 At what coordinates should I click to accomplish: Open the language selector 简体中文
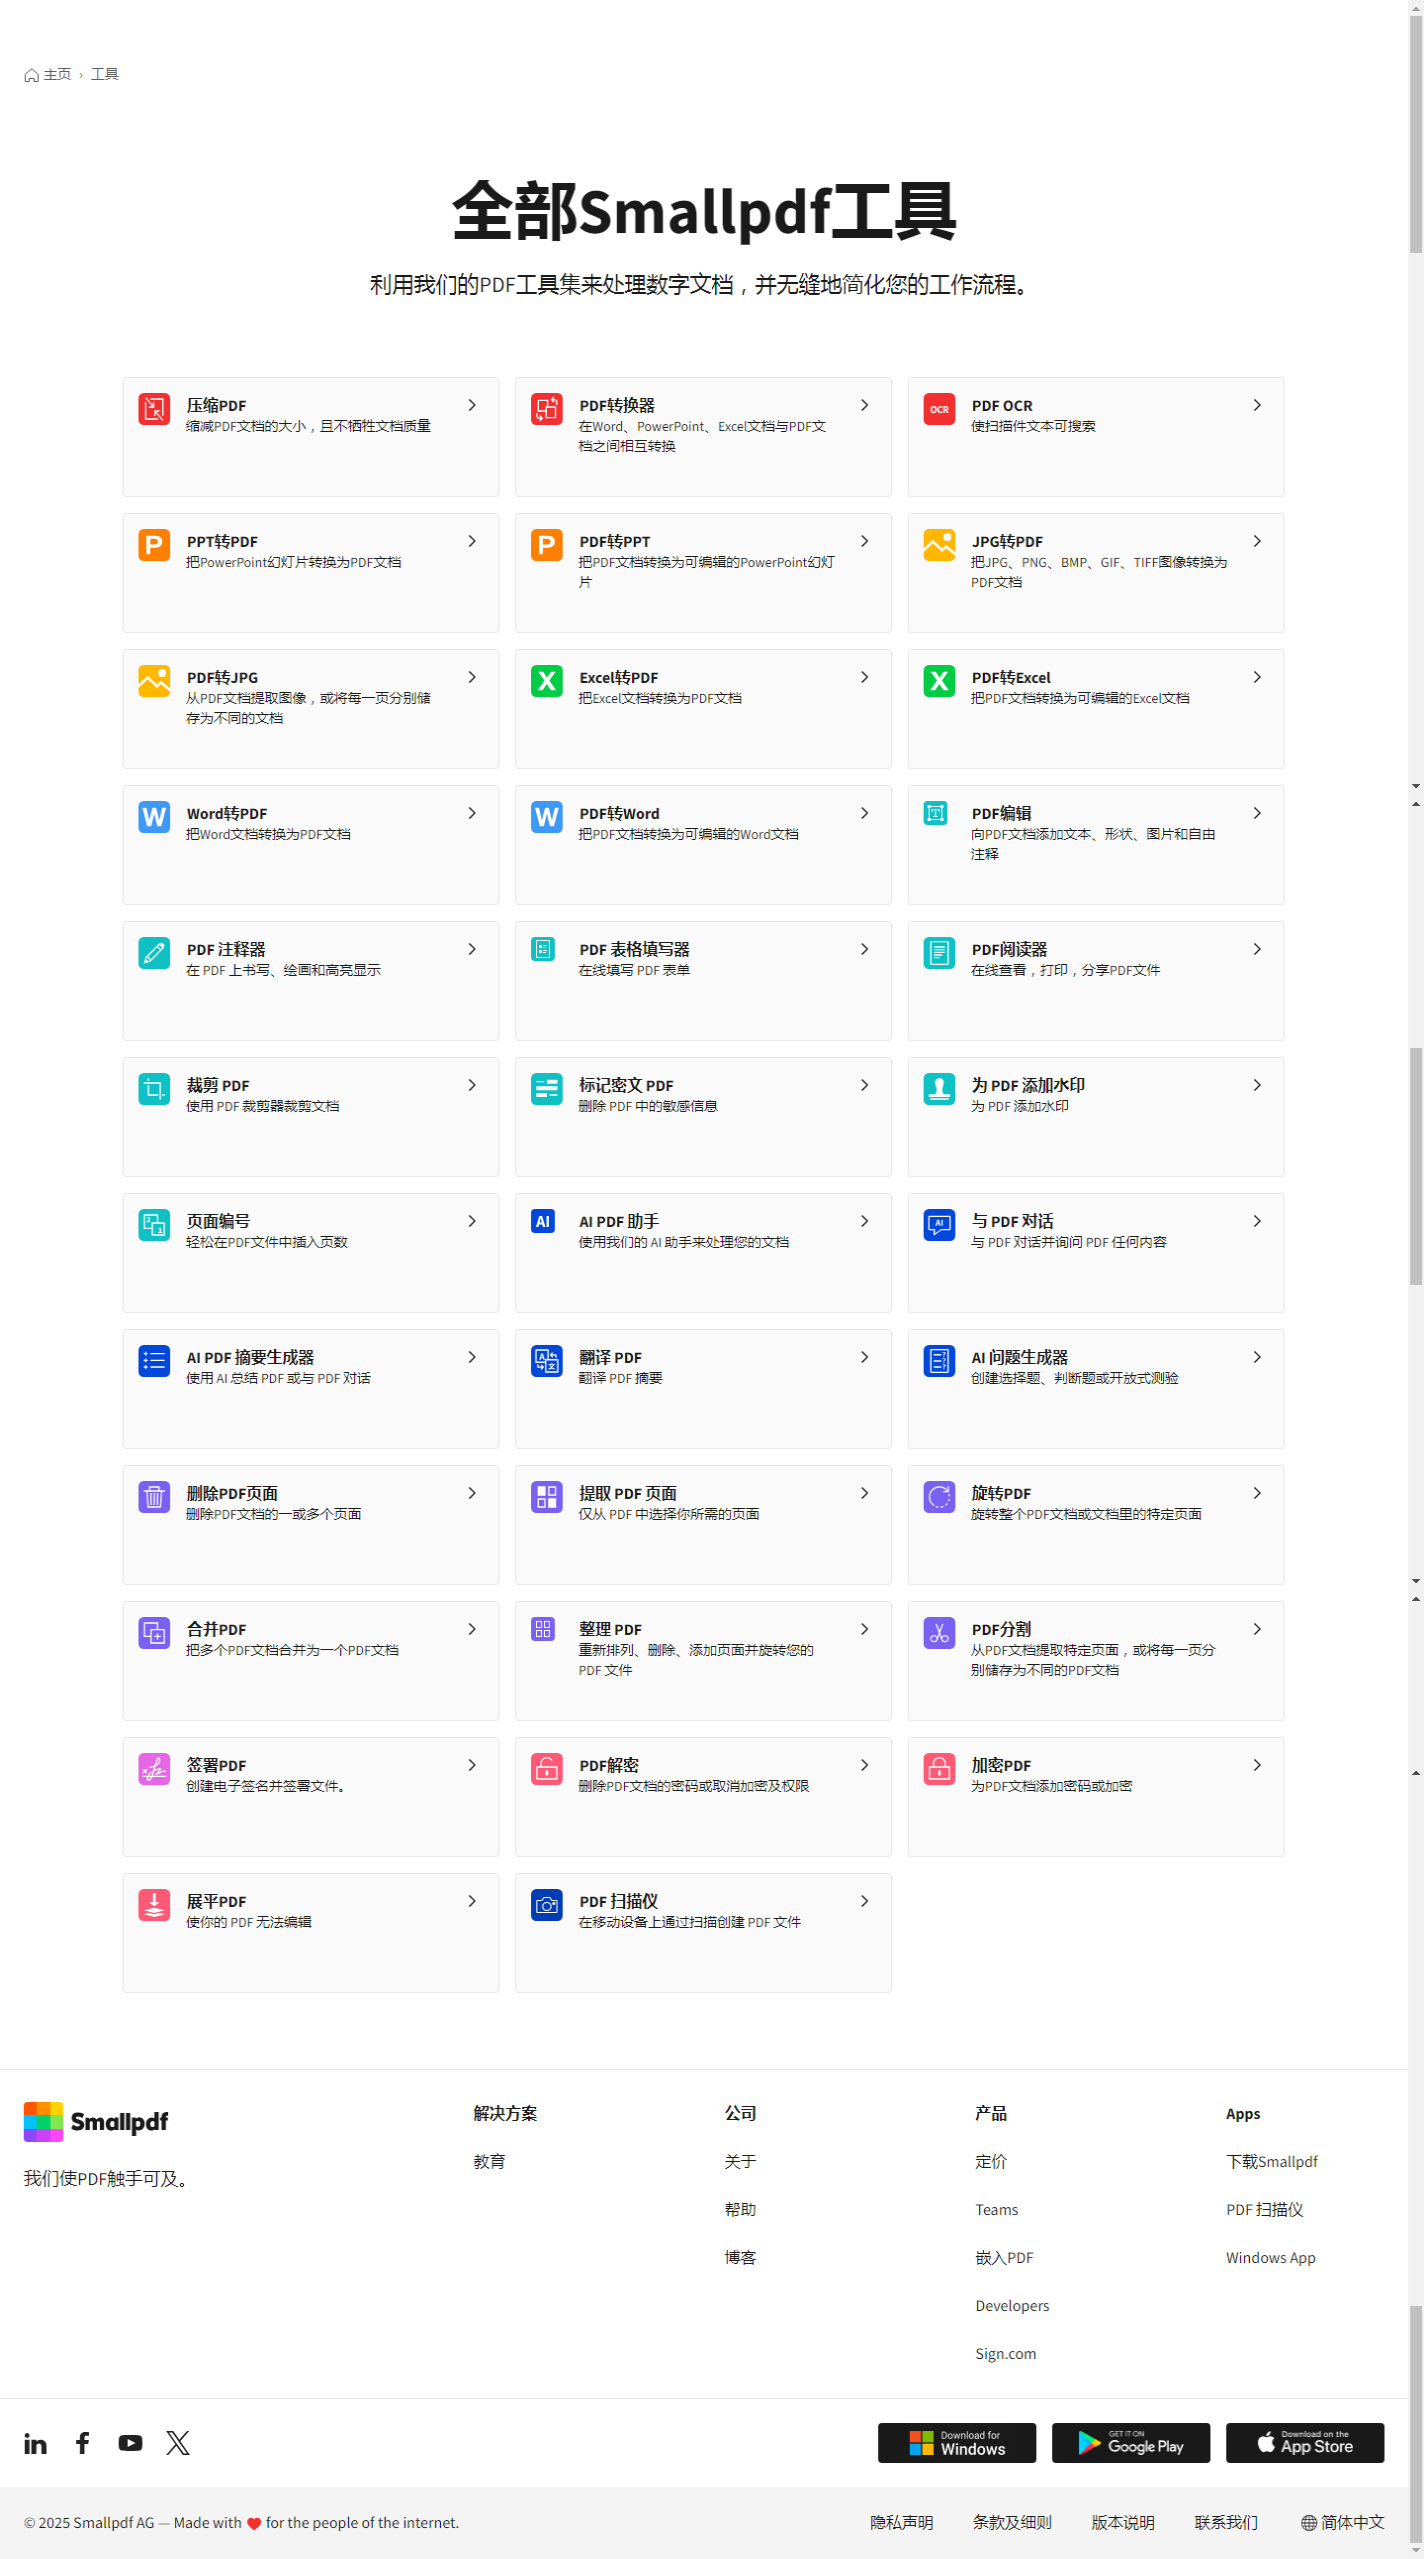tap(1342, 2523)
